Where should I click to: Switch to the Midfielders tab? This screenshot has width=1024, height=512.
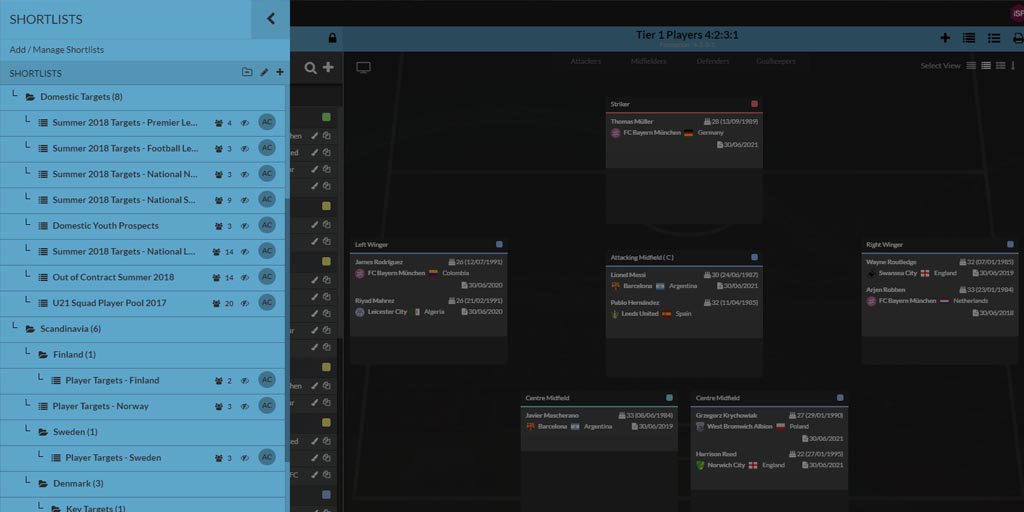(x=648, y=61)
